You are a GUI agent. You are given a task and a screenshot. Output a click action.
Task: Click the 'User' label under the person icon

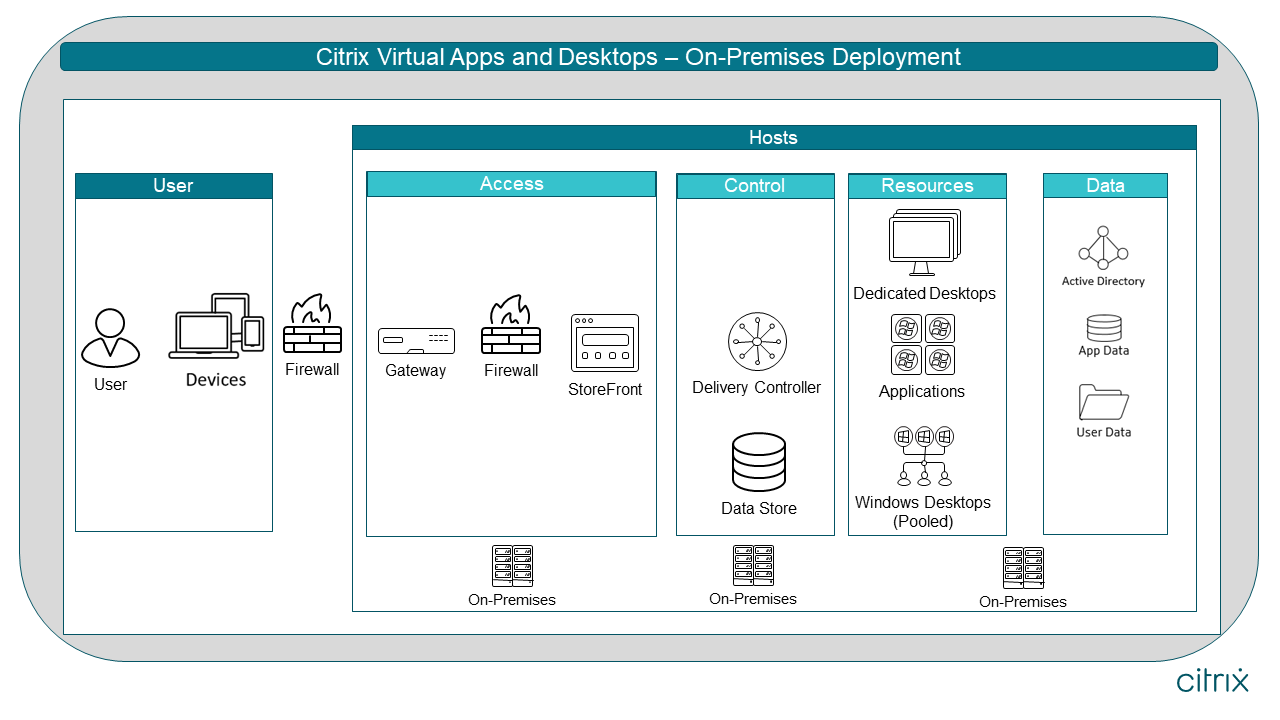pos(110,385)
